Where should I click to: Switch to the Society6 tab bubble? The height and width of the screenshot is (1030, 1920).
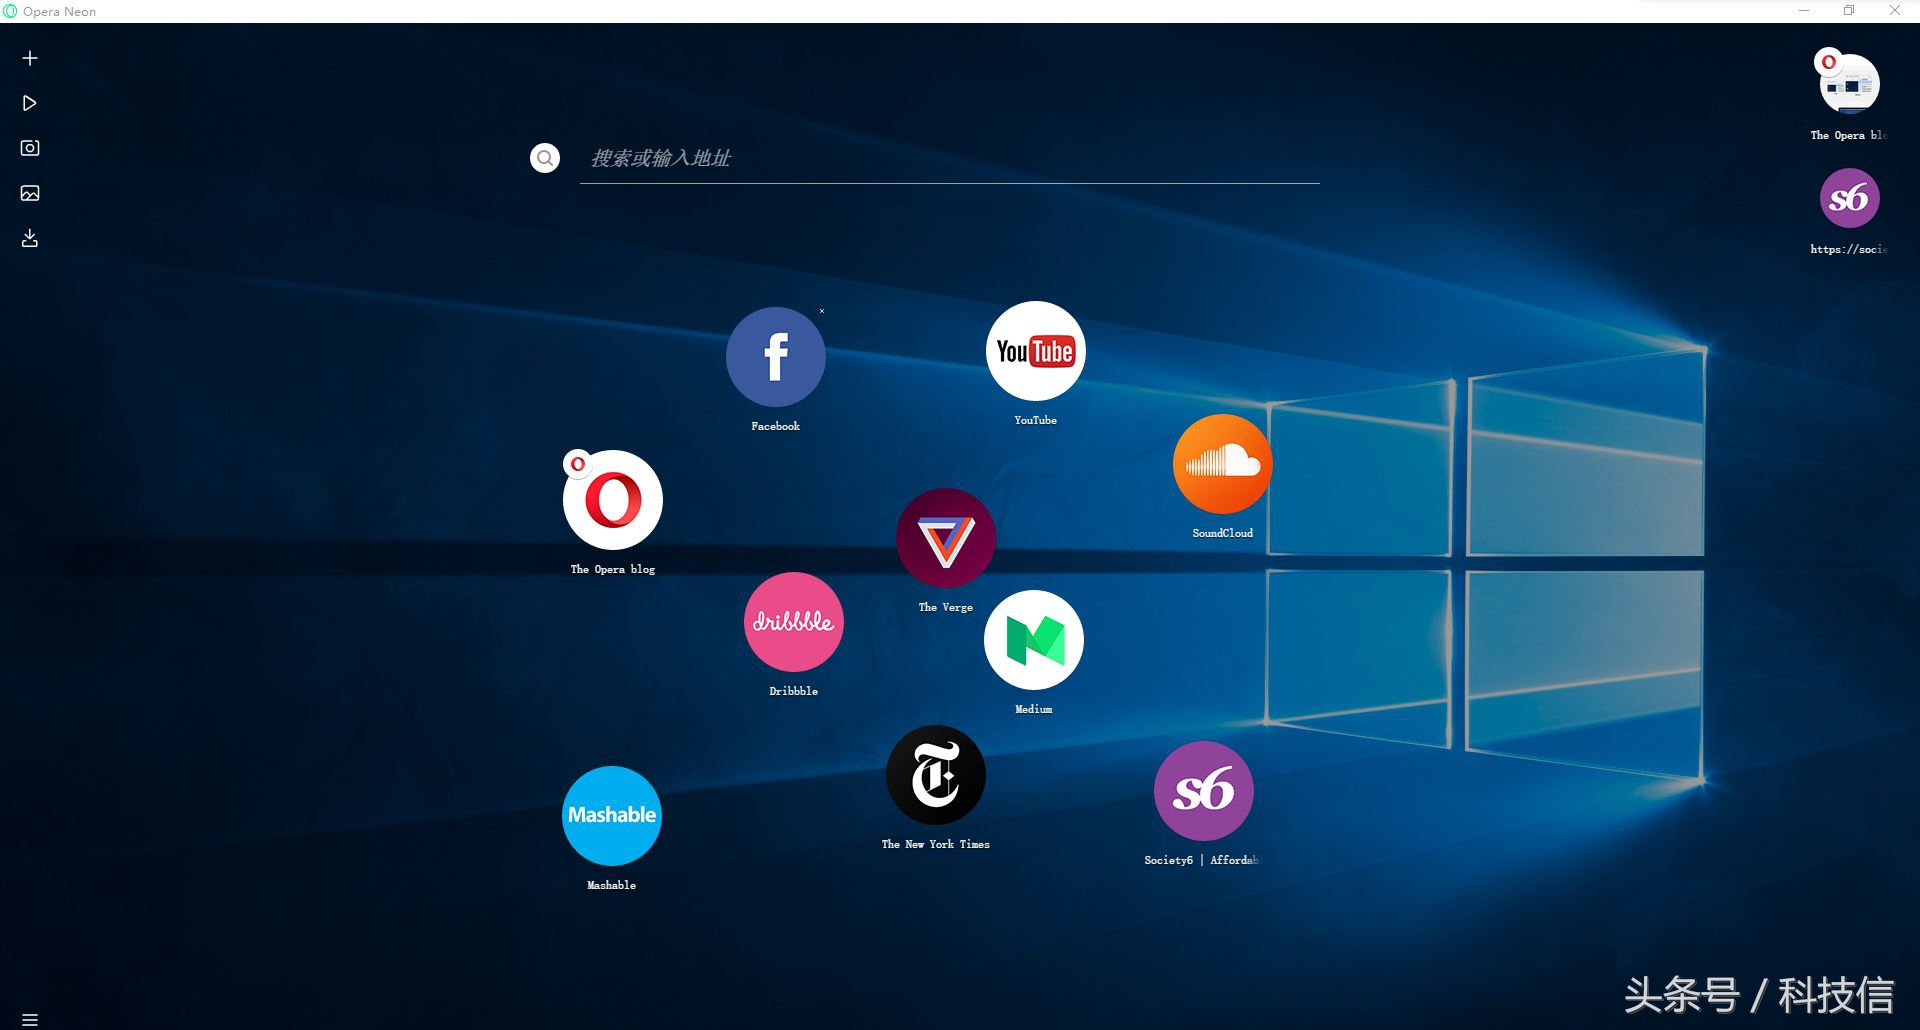pos(1850,198)
